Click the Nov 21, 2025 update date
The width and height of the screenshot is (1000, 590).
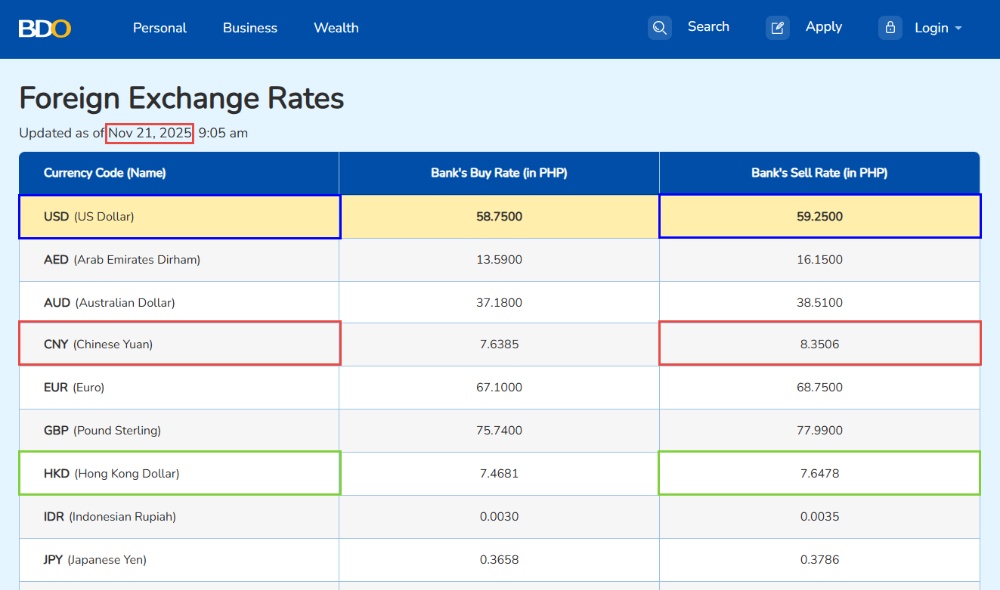point(149,132)
